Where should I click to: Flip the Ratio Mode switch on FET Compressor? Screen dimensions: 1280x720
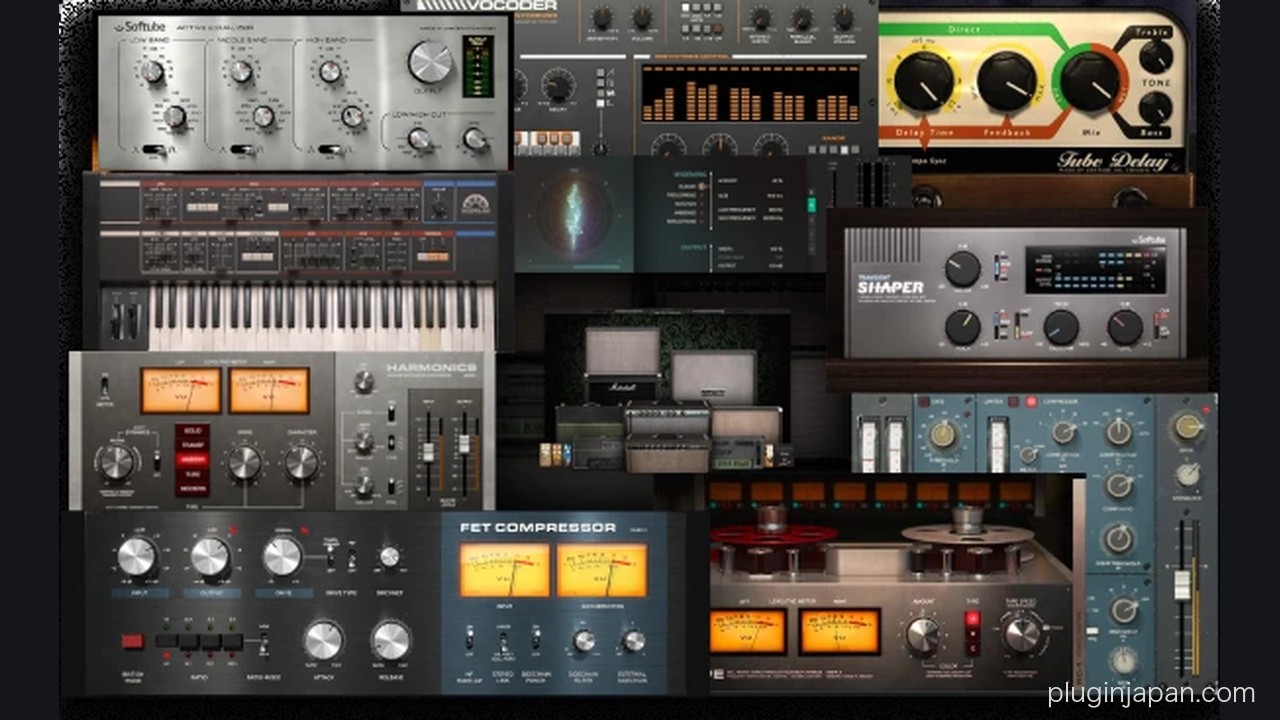(x=264, y=641)
